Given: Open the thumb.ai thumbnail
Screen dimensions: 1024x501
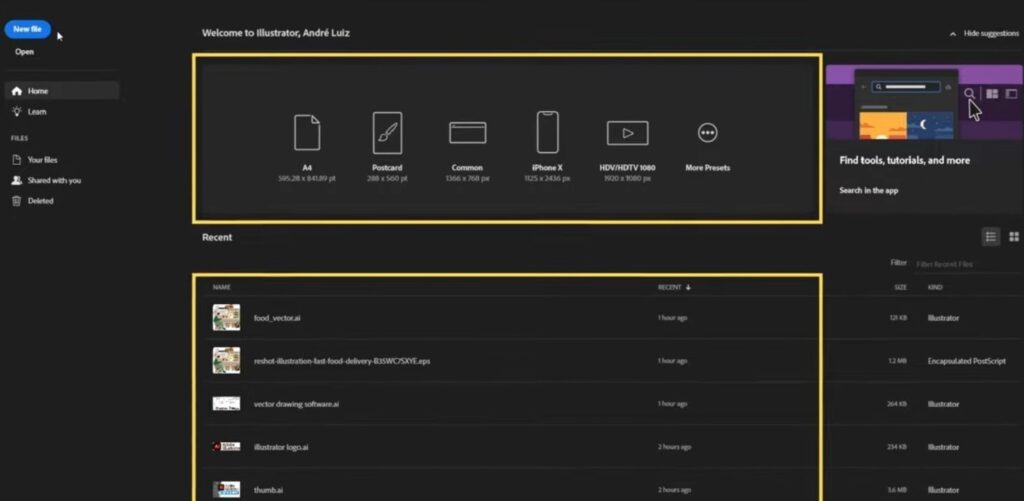Looking at the screenshot, I should [226, 490].
